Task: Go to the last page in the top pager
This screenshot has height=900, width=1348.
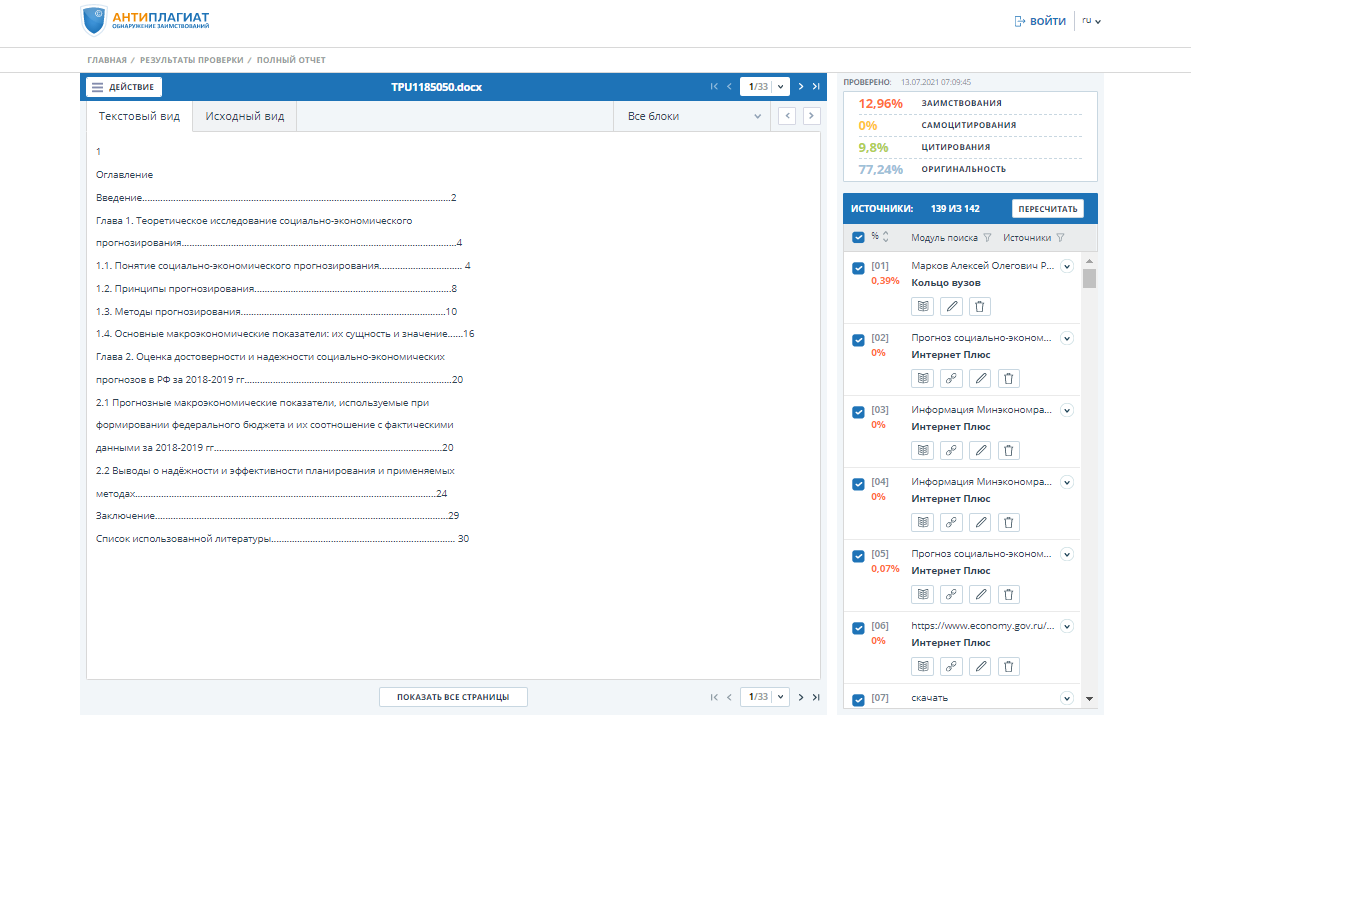Action: (816, 87)
